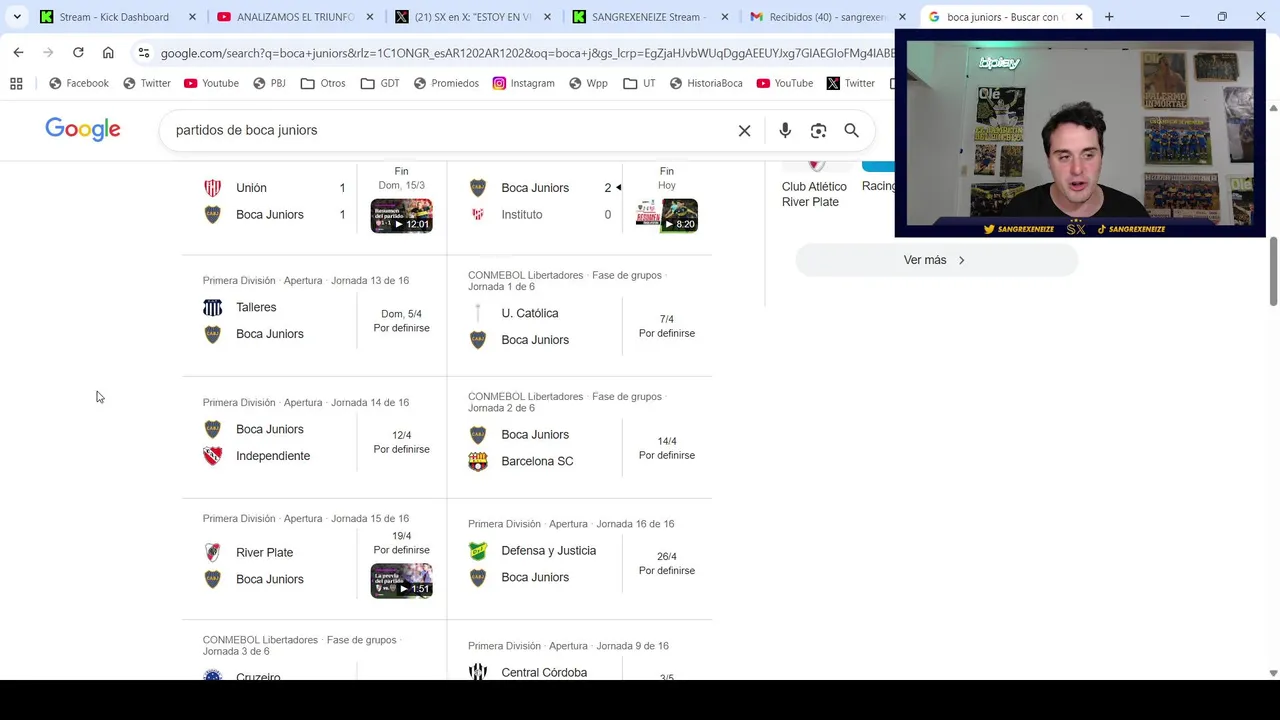Open Club Atlético River Plate card

(x=814, y=185)
